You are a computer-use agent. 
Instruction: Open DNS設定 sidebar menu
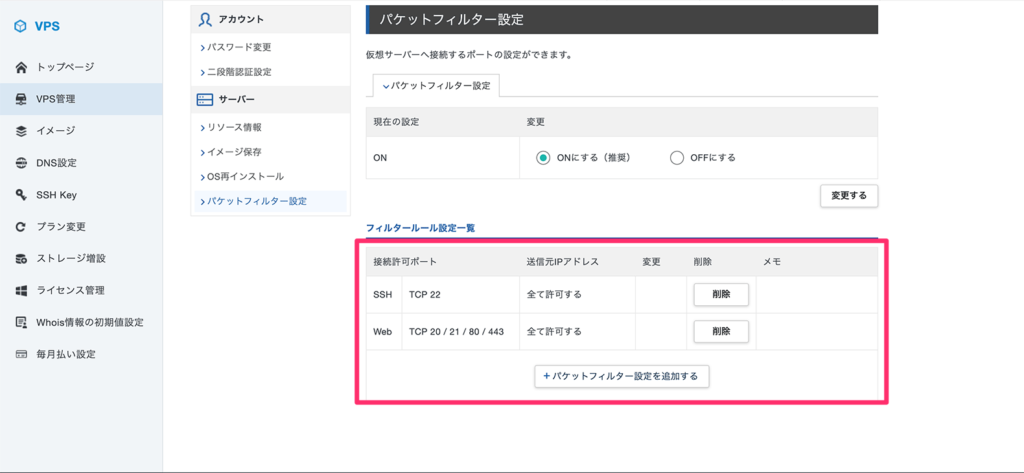(81, 163)
